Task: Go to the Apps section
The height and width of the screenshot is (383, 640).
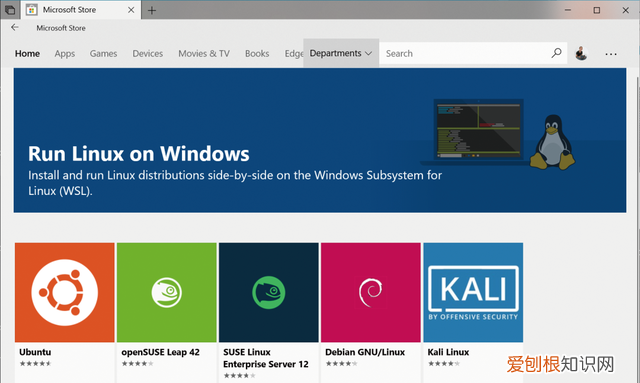Action: [64, 53]
